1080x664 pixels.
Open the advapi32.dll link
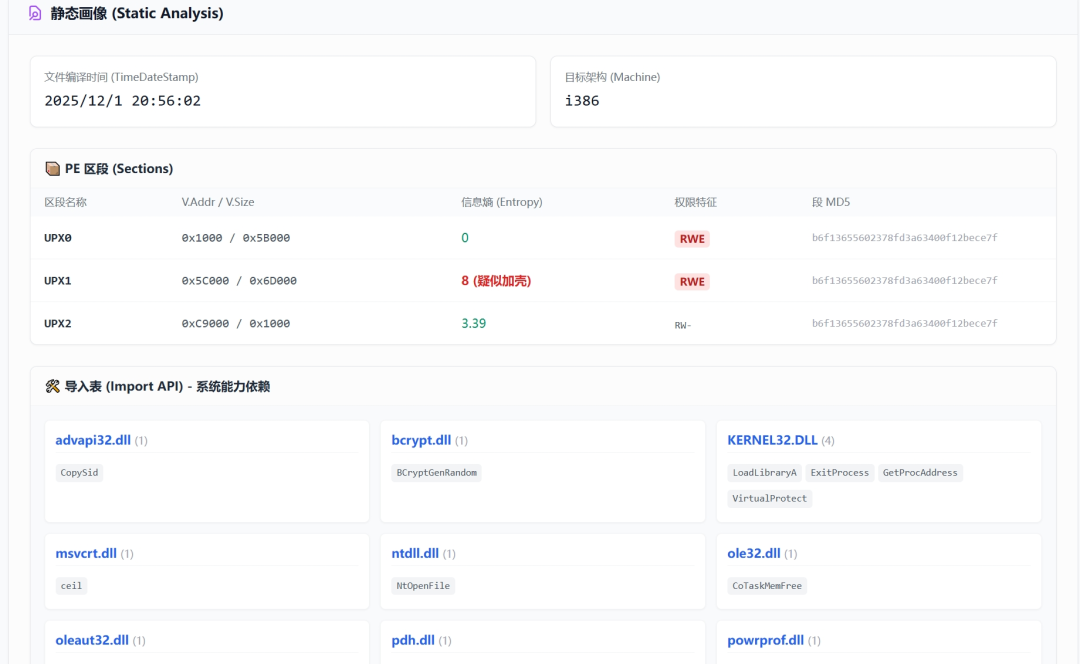pyautogui.click(x=93, y=440)
